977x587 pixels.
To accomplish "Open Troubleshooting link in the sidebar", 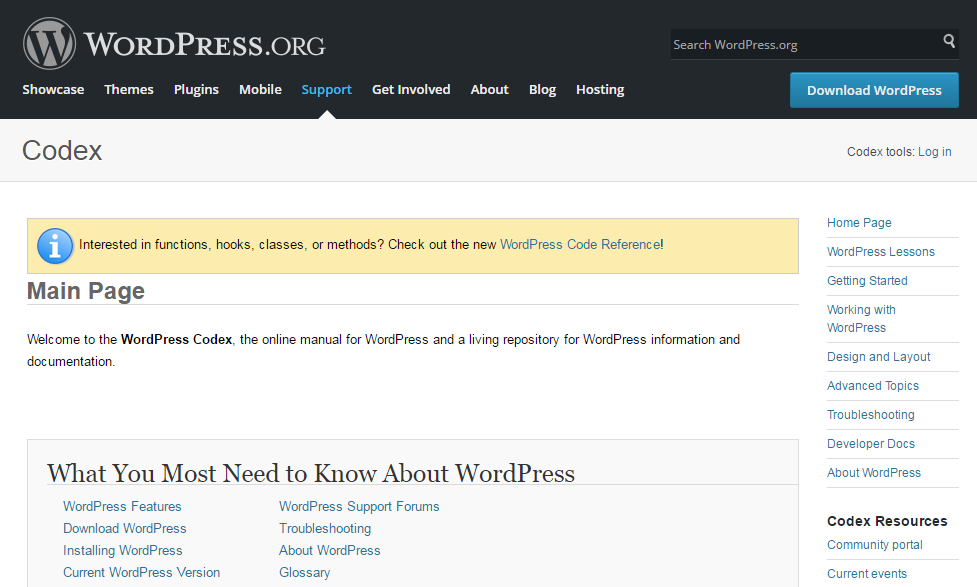I will coord(870,415).
